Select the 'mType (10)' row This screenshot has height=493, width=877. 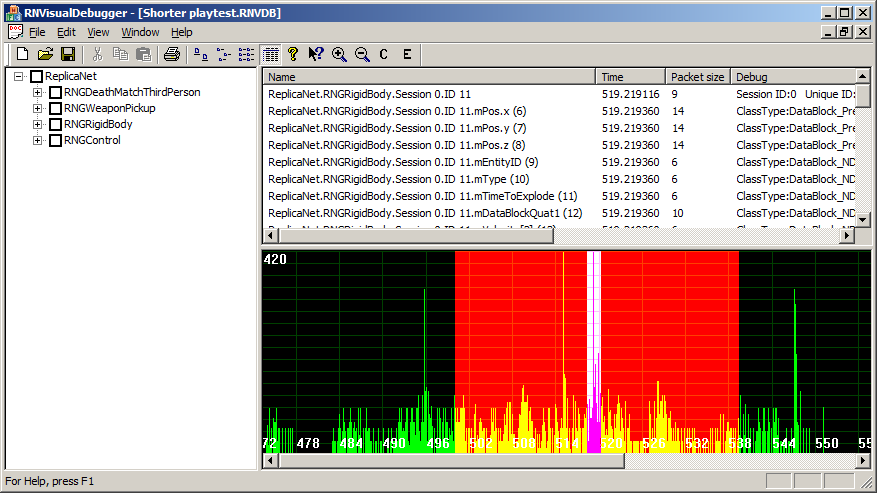pos(559,179)
